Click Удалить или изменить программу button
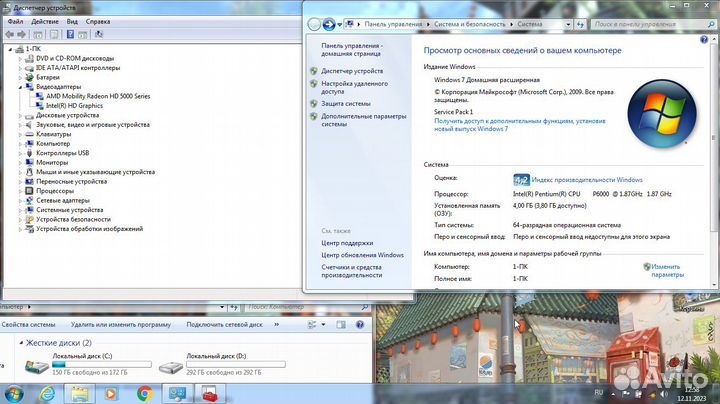720x404 pixels. pyautogui.click(x=121, y=325)
